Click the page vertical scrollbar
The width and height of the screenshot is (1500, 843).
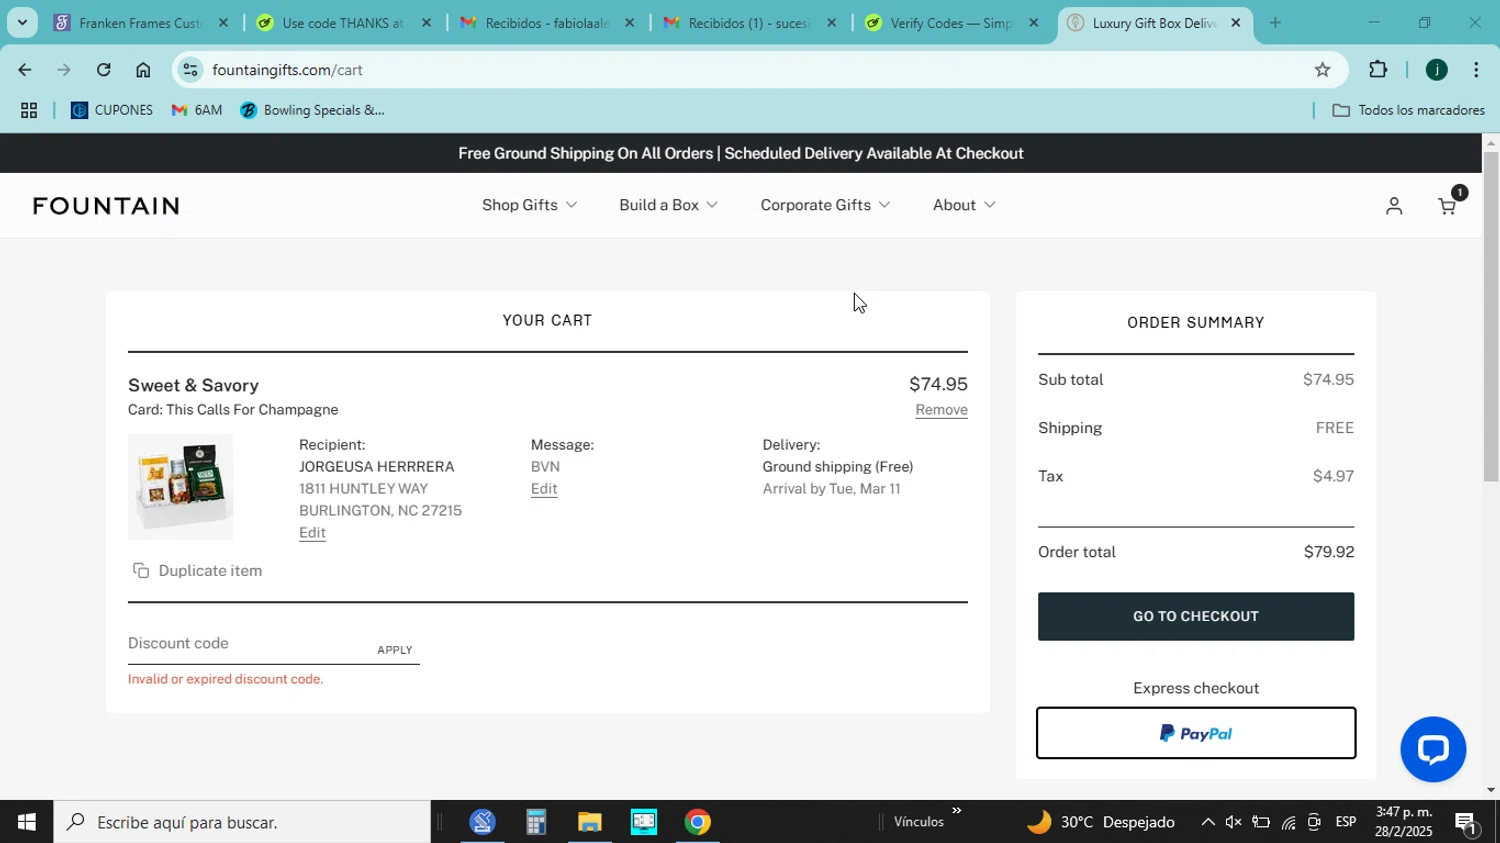pos(1491,318)
